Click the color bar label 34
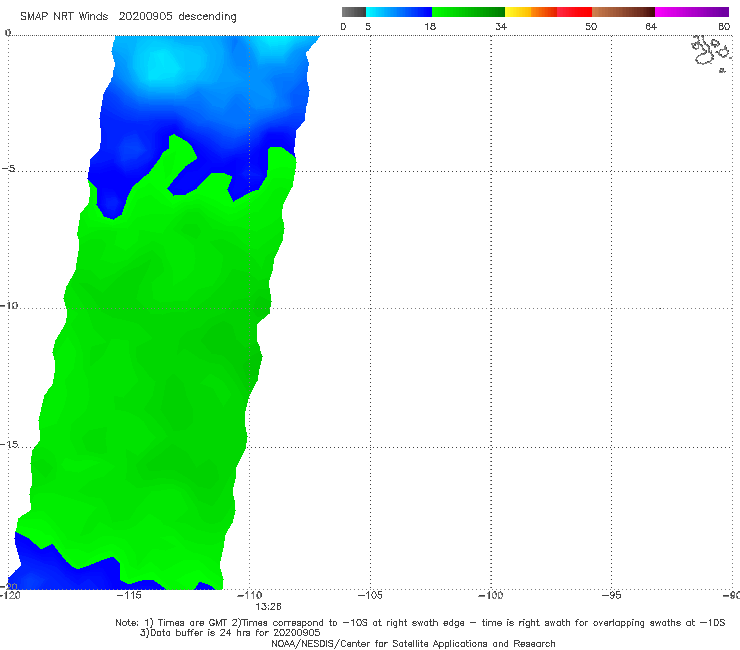The height and width of the screenshot is (650, 740). tap(501, 27)
